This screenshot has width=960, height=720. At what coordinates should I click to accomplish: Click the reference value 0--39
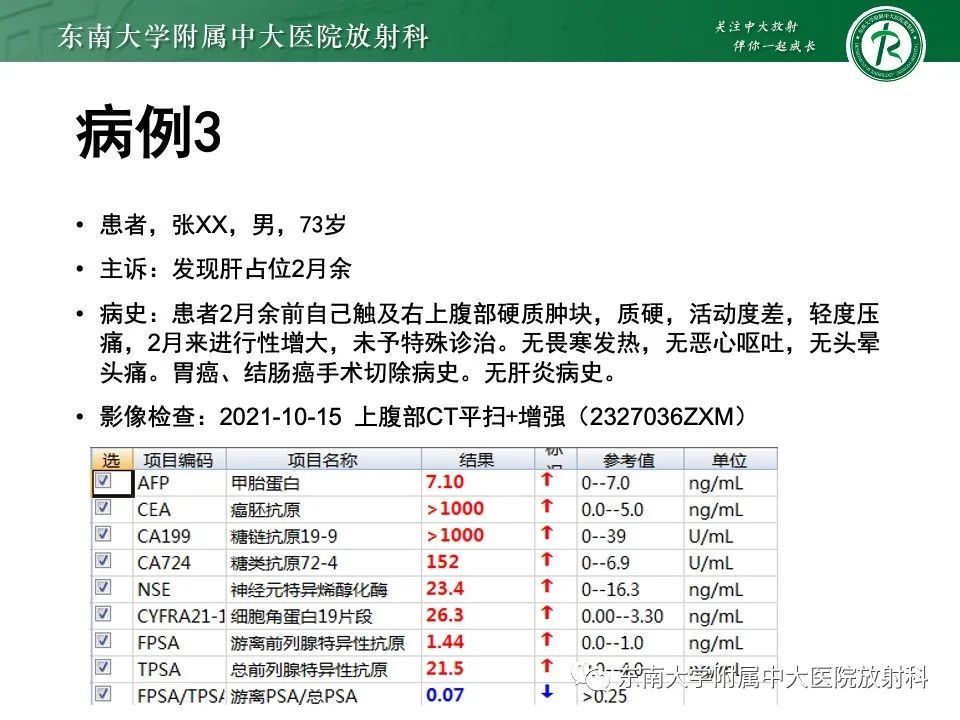(x=603, y=536)
